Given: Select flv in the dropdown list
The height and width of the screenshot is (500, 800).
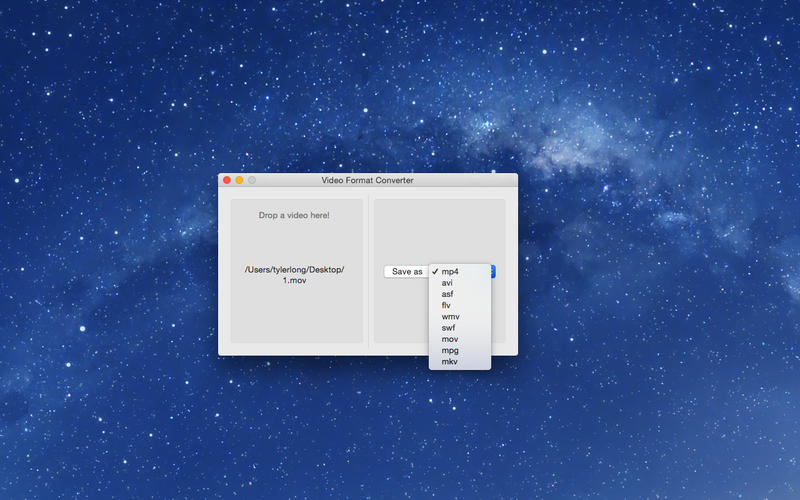Looking at the screenshot, I should [x=446, y=305].
